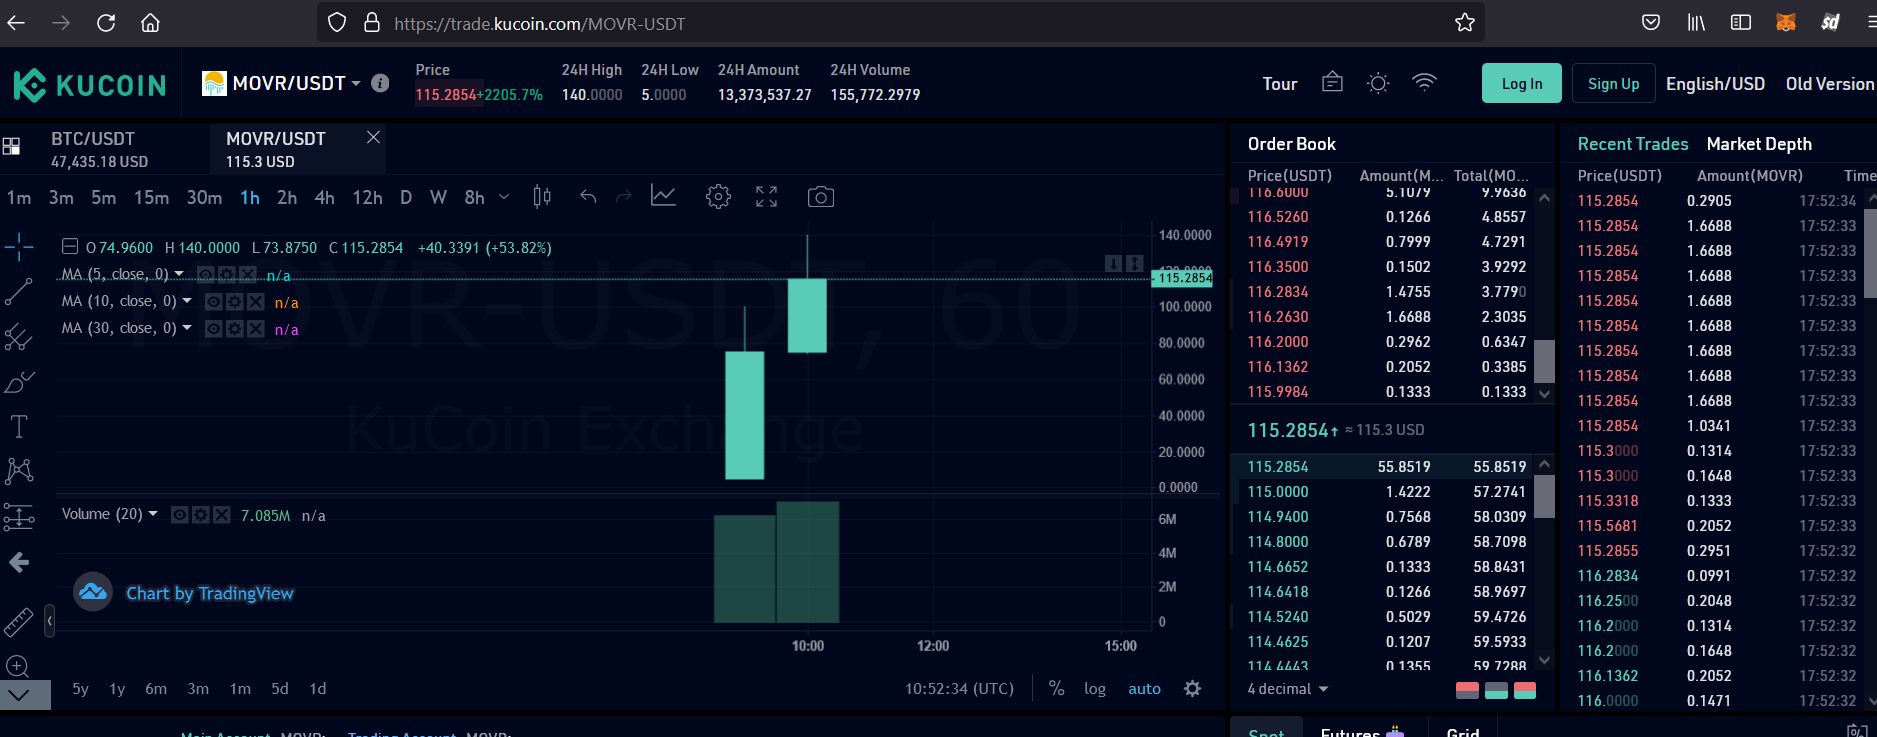Select the zoom-in magnifier tool

click(x=17, y=666)
